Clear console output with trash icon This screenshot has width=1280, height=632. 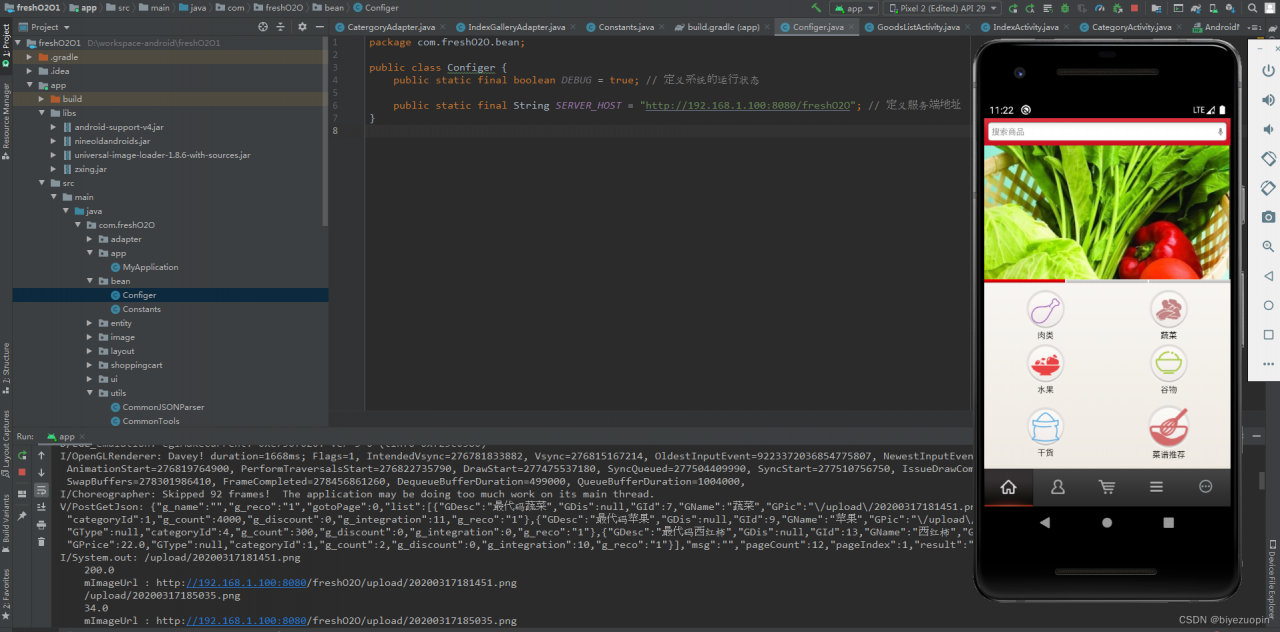(x=41, y=542)
